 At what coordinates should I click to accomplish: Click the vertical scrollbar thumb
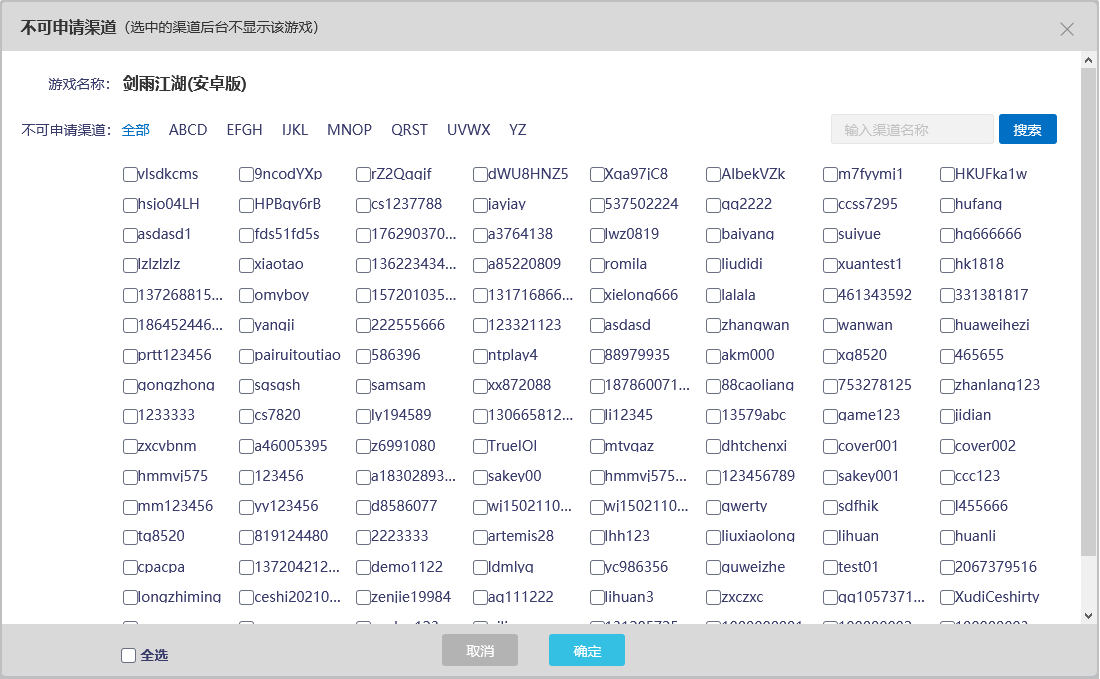(1088, 312)
